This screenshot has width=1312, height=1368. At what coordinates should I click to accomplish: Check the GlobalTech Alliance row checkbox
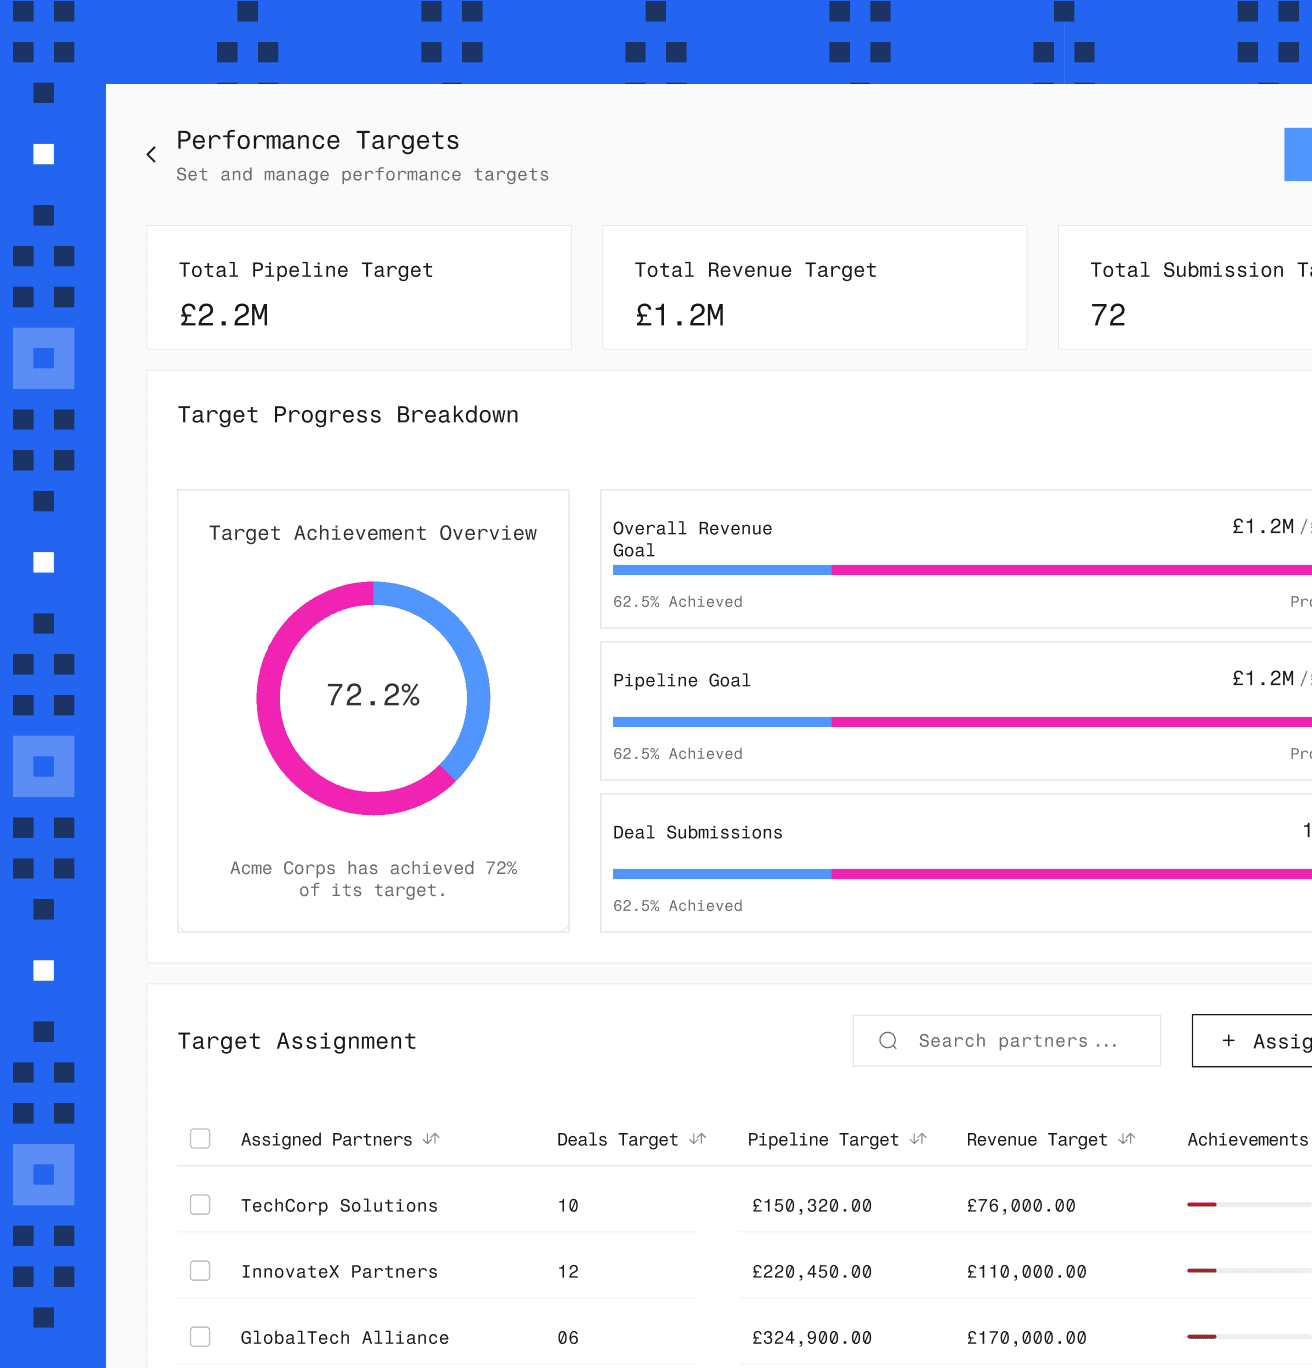200,1336
